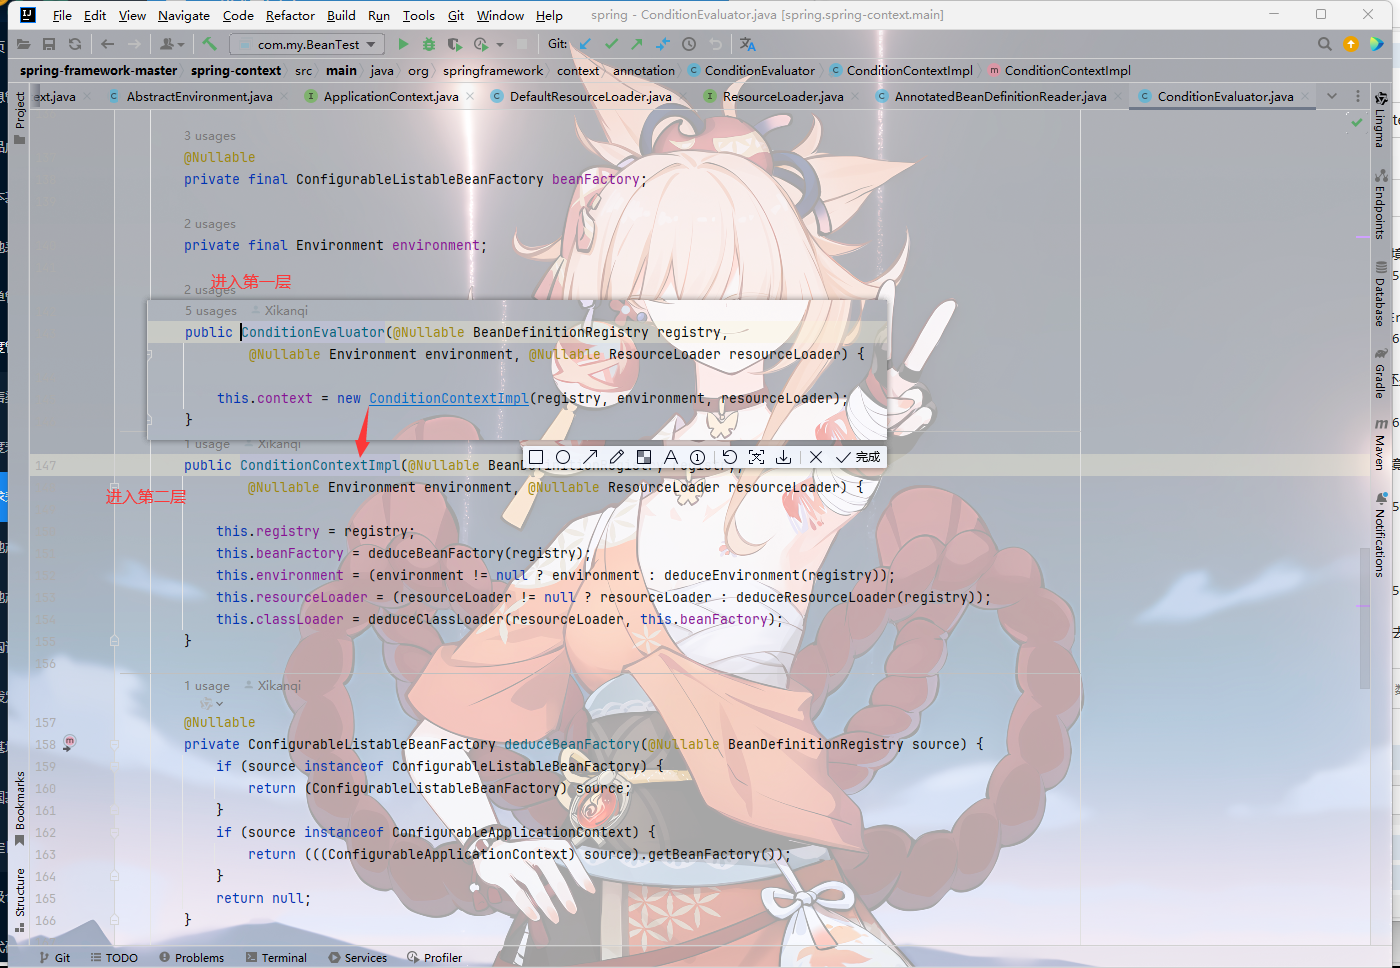Open the Refactor menu
This screenshot has height=968, width=1400.
[290, 15]
